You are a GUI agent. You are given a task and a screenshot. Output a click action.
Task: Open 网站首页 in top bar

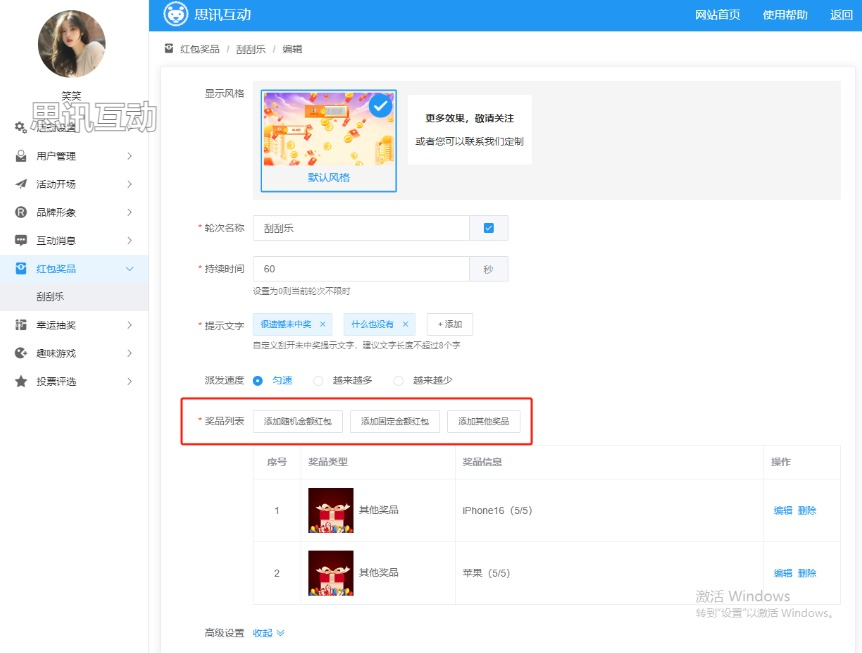coord(717,15)
